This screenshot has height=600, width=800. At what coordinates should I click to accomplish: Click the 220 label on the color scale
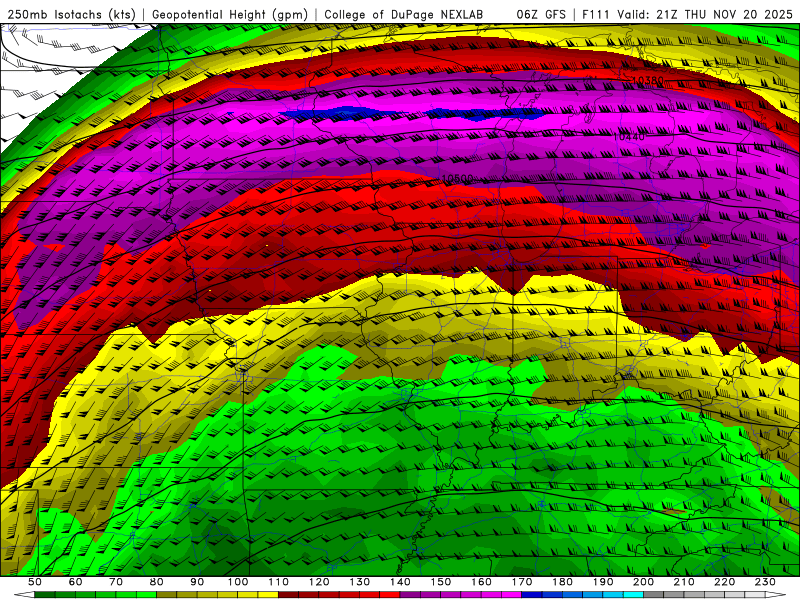[x=724, y=582]
